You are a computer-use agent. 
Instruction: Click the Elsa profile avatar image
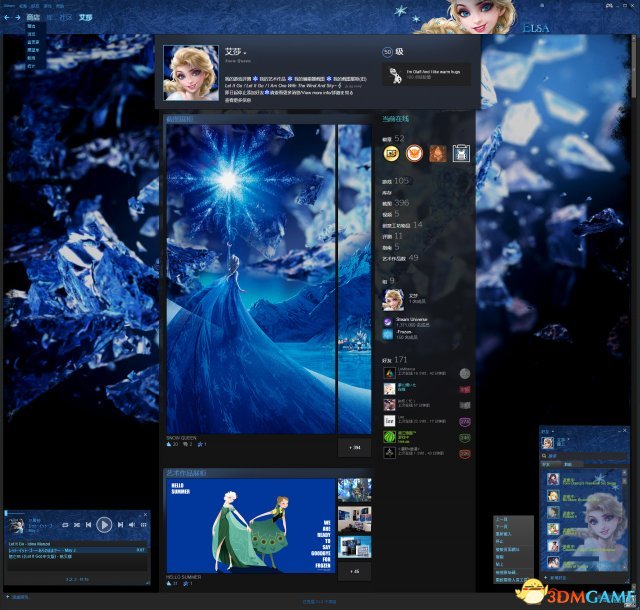(x=191, y=73)
